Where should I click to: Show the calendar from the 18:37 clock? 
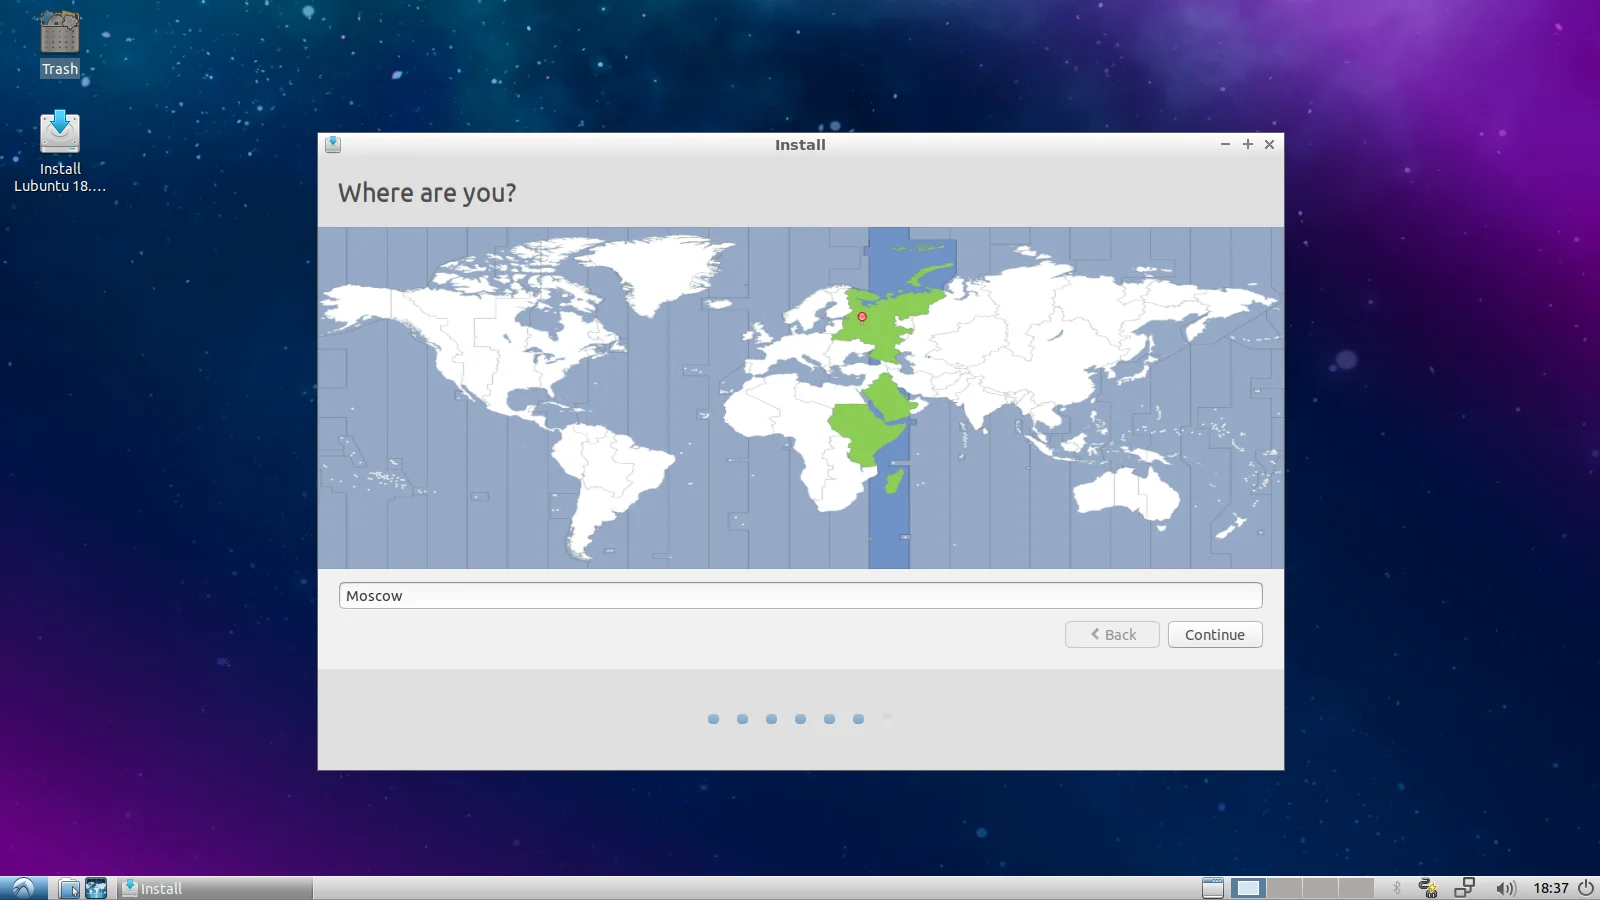coord(1551,888)
